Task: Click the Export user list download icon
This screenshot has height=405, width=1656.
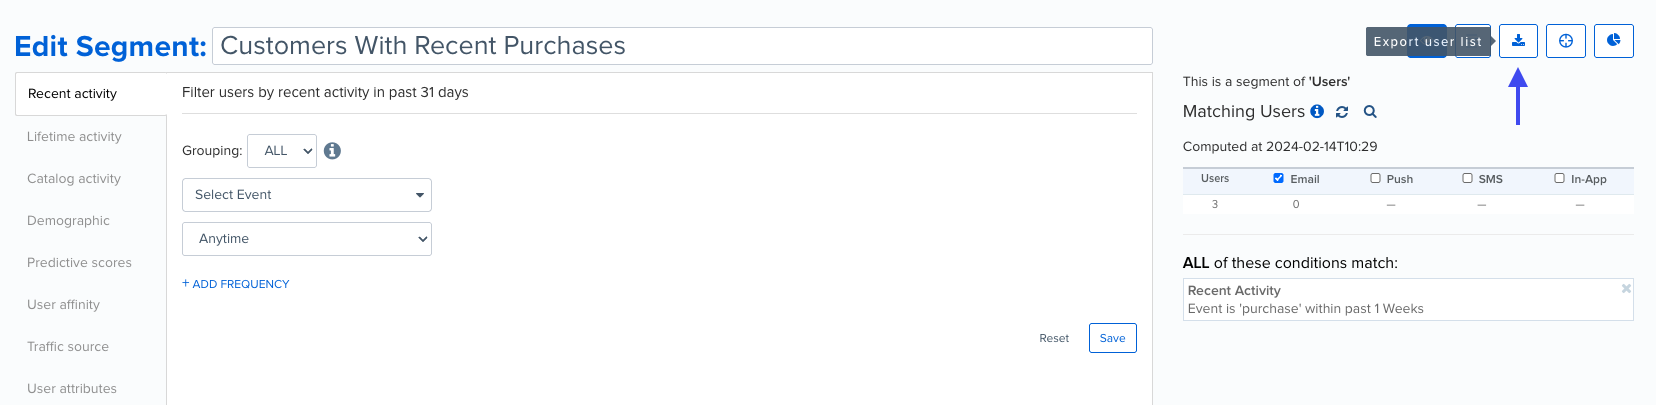Action: [x=1518, y=41]
